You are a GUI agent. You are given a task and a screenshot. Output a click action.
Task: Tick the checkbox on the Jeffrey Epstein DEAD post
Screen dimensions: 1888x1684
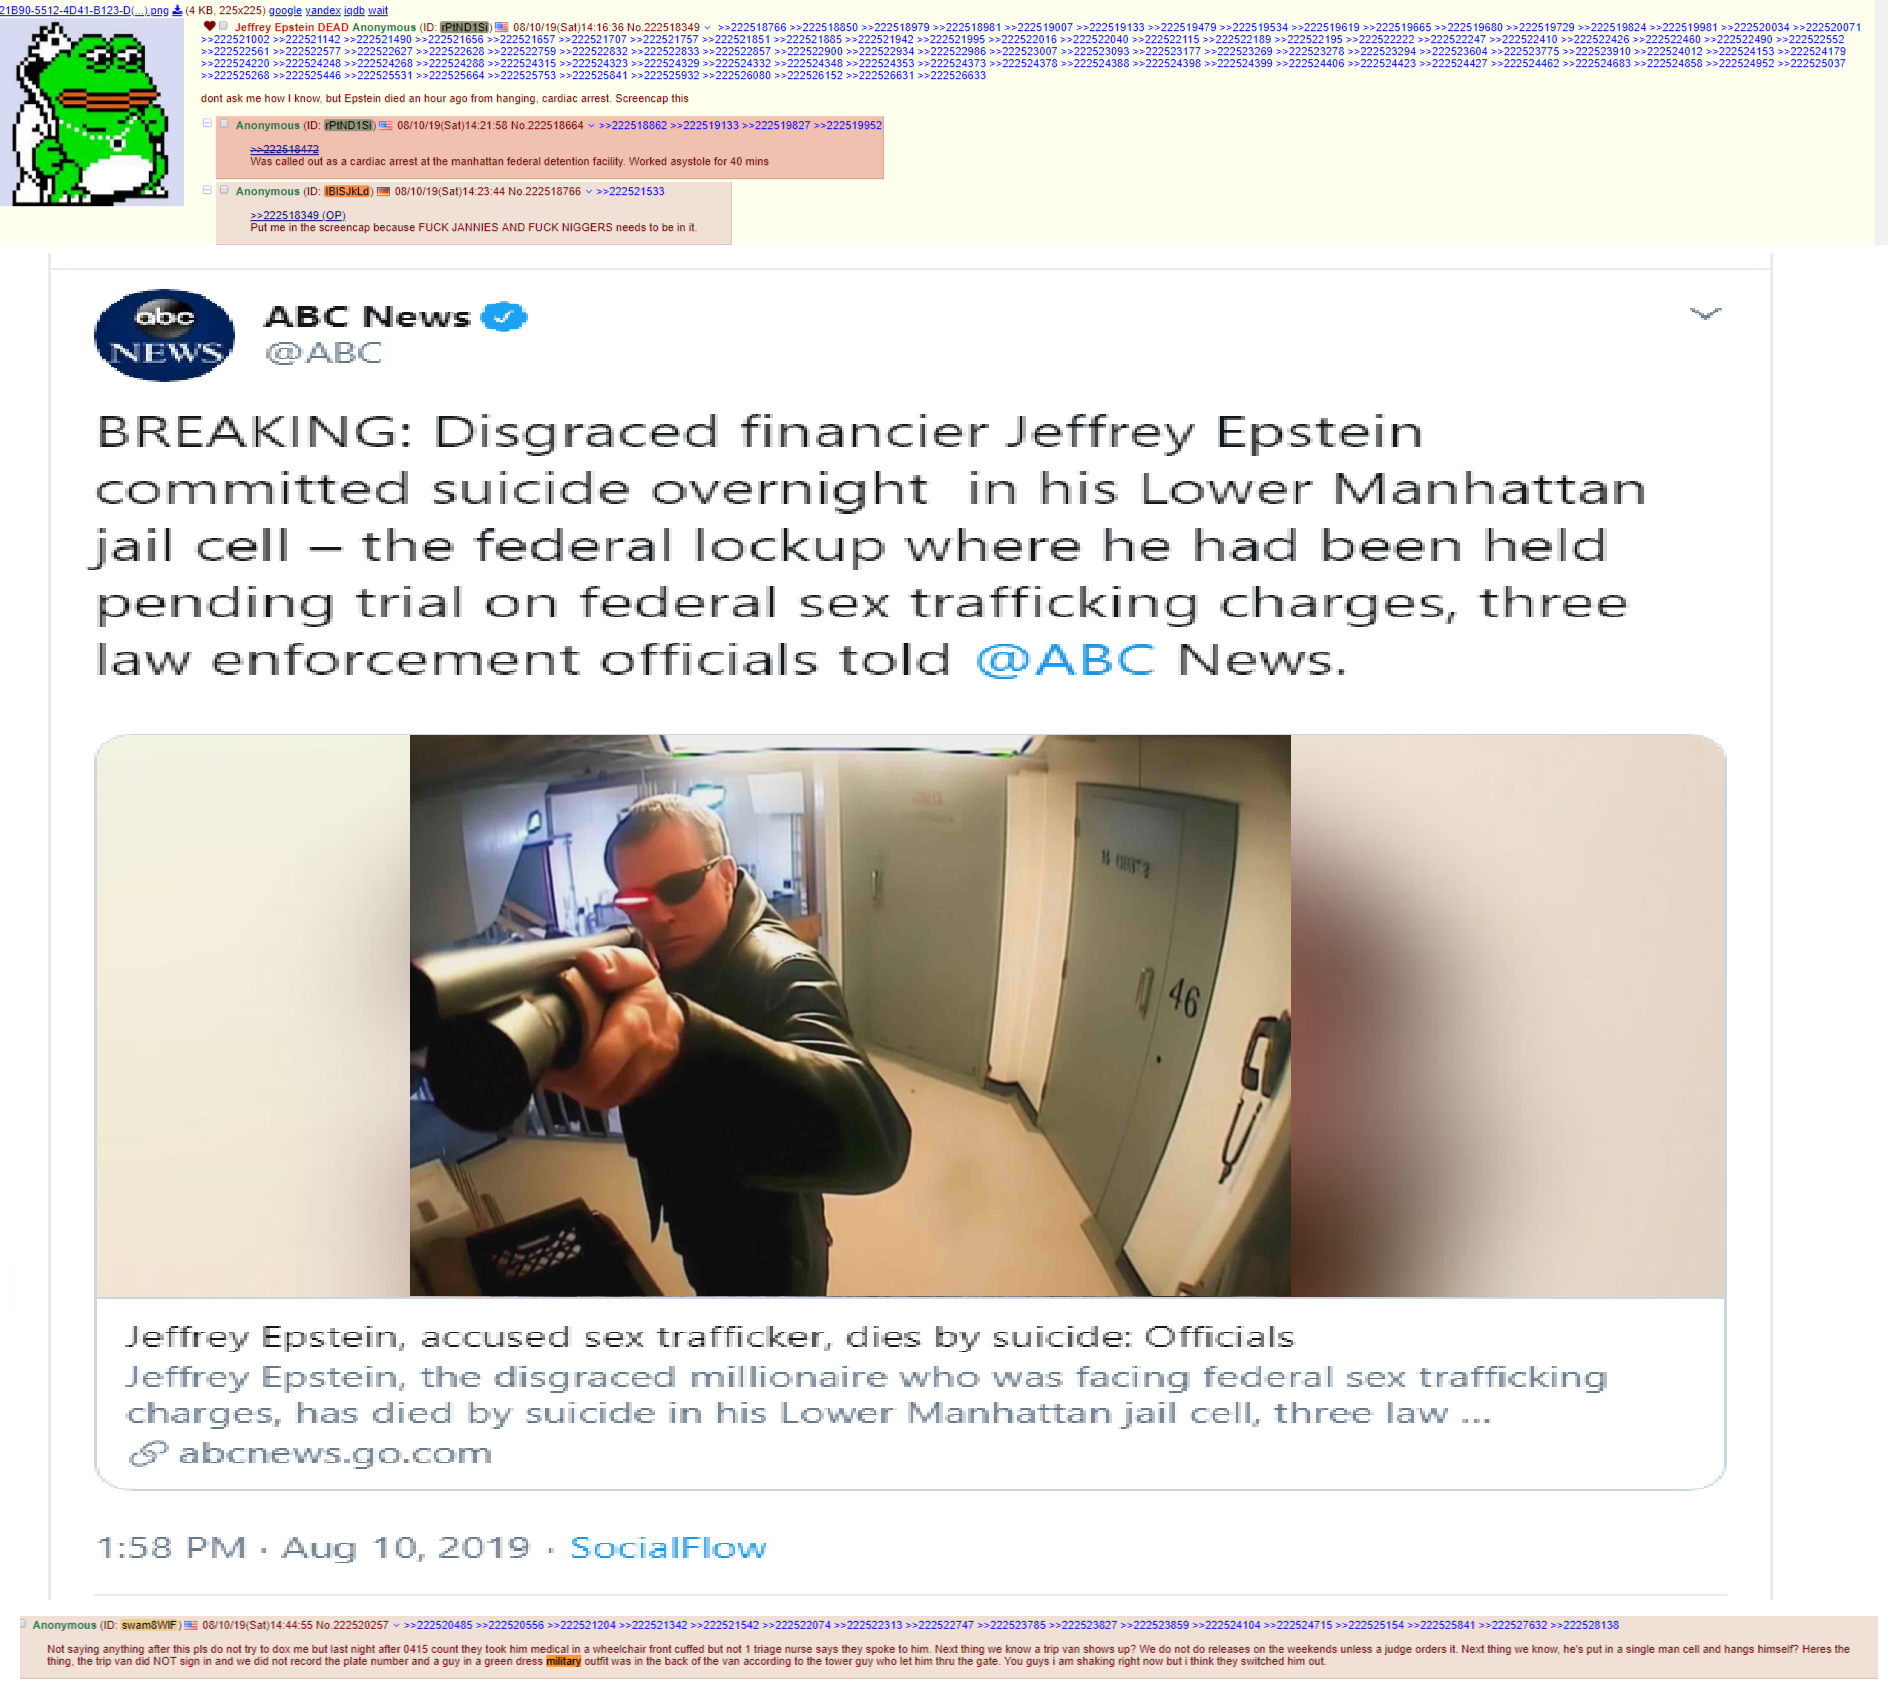223,27
